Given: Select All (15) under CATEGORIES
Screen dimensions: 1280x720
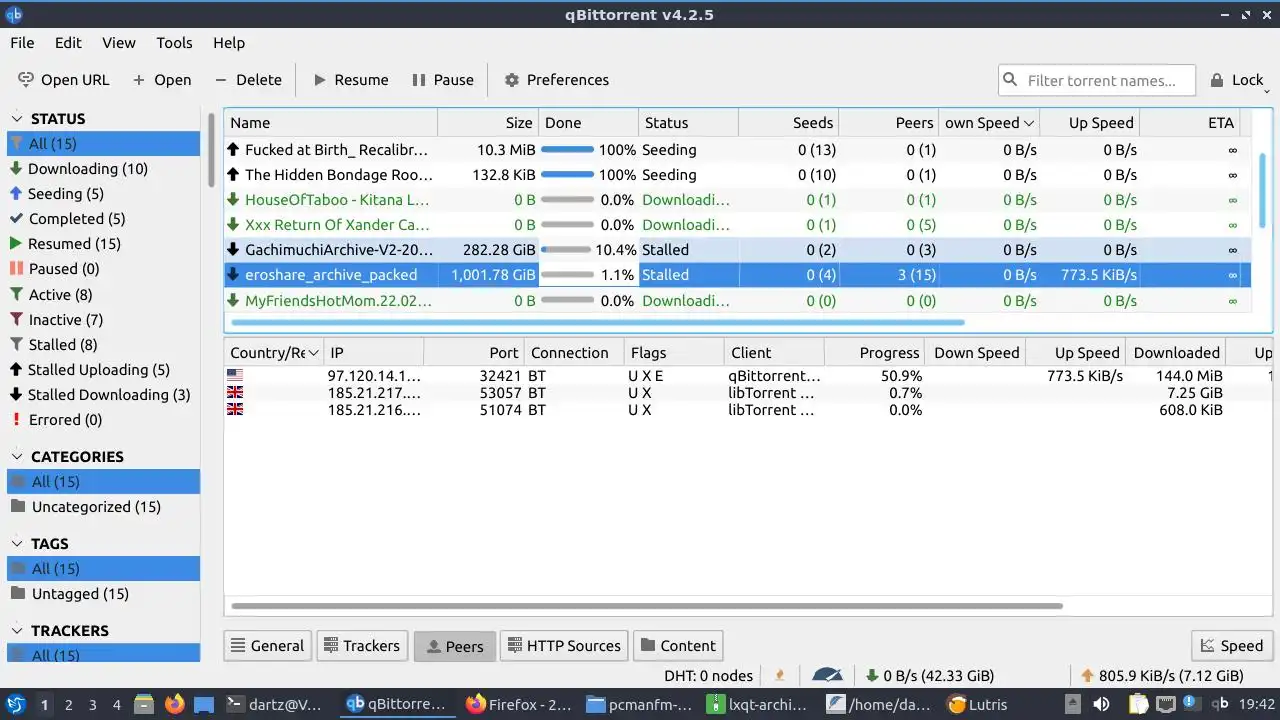Looking at the screenshot, I should point(103,482).
